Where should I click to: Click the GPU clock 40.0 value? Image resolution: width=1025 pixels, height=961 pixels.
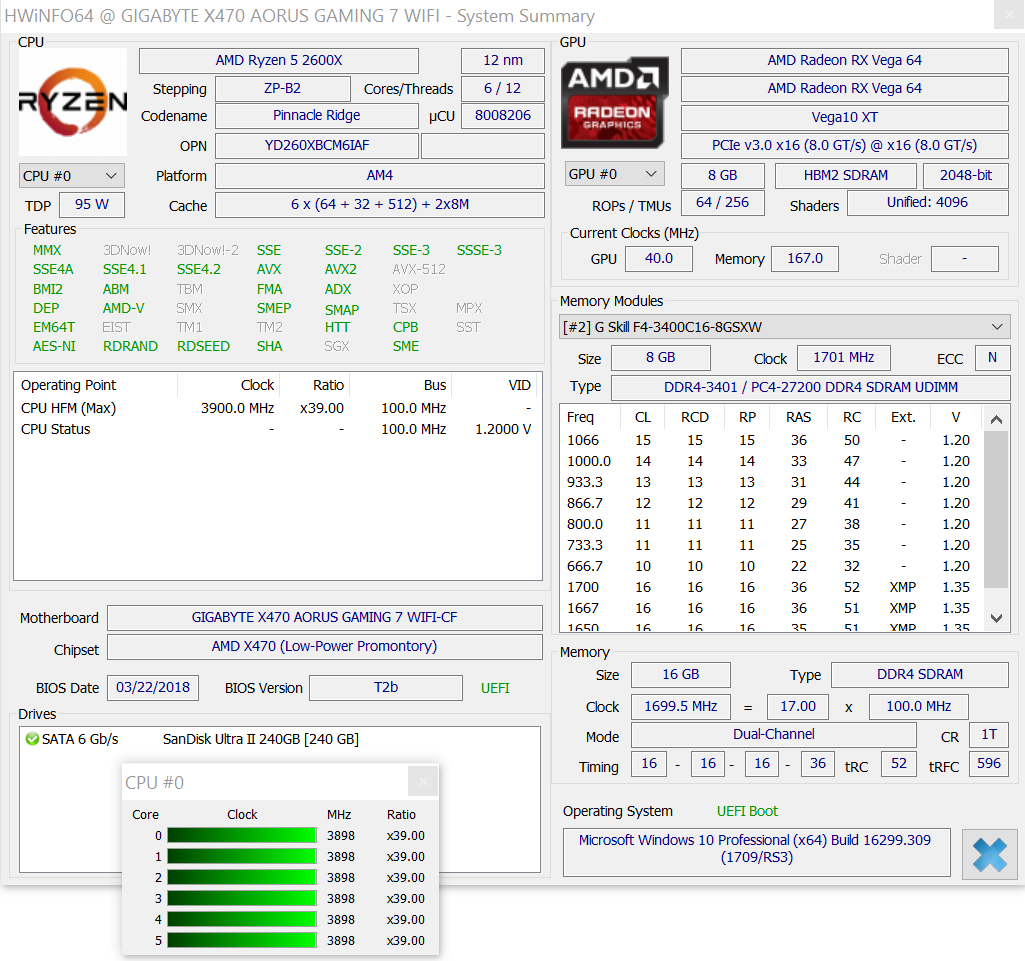coord(659,259)
